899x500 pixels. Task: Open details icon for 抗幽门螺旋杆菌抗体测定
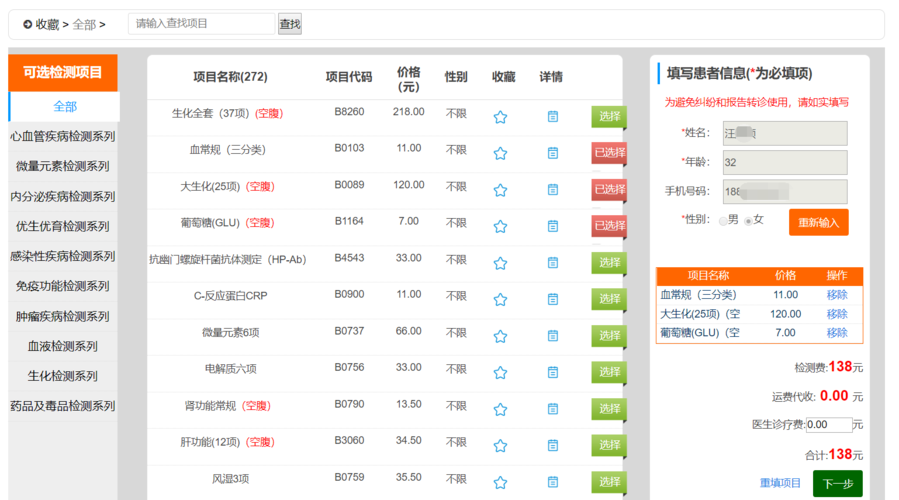pyautogui.click(x=553, y=263)
